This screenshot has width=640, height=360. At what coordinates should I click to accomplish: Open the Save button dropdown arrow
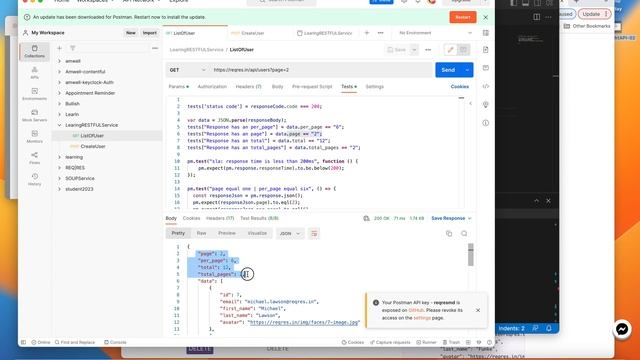414,50
